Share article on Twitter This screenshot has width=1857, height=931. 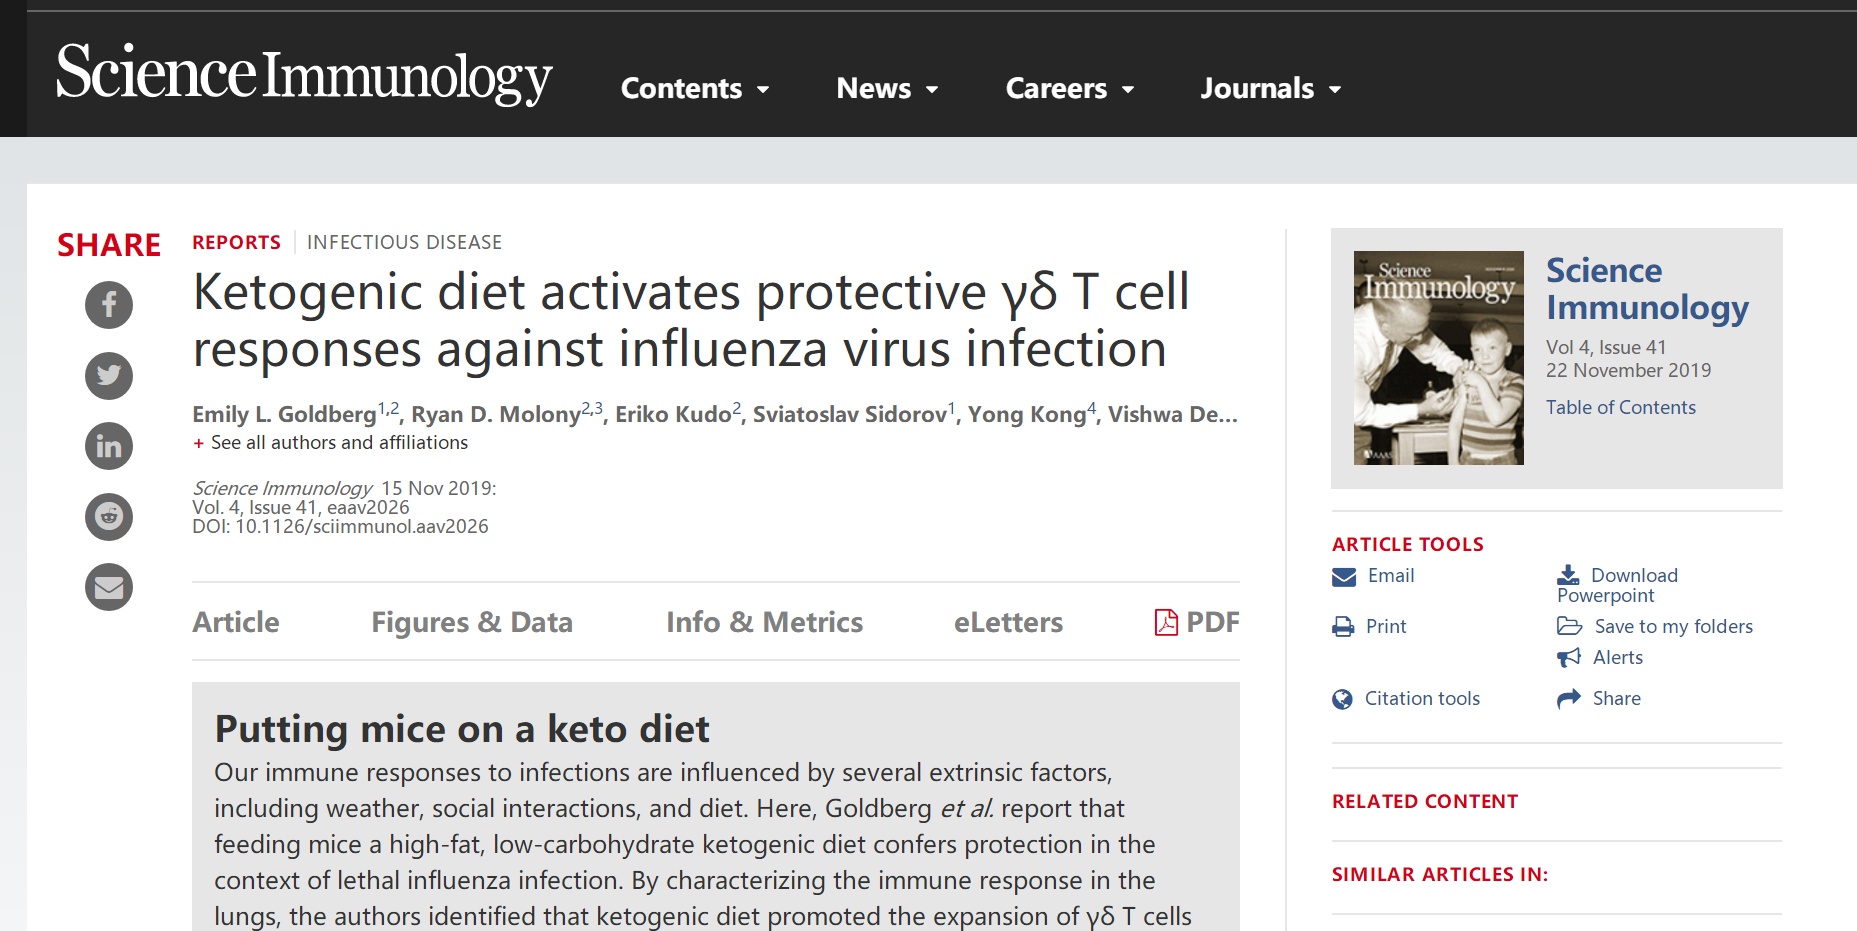pyautogui.click(x=109, y=375)
